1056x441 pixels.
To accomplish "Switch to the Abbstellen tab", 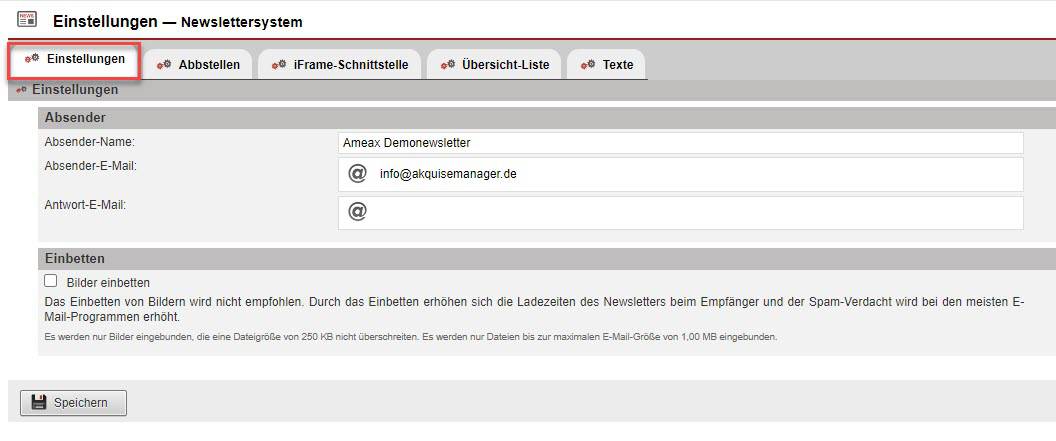I will [x=209, y=65].
